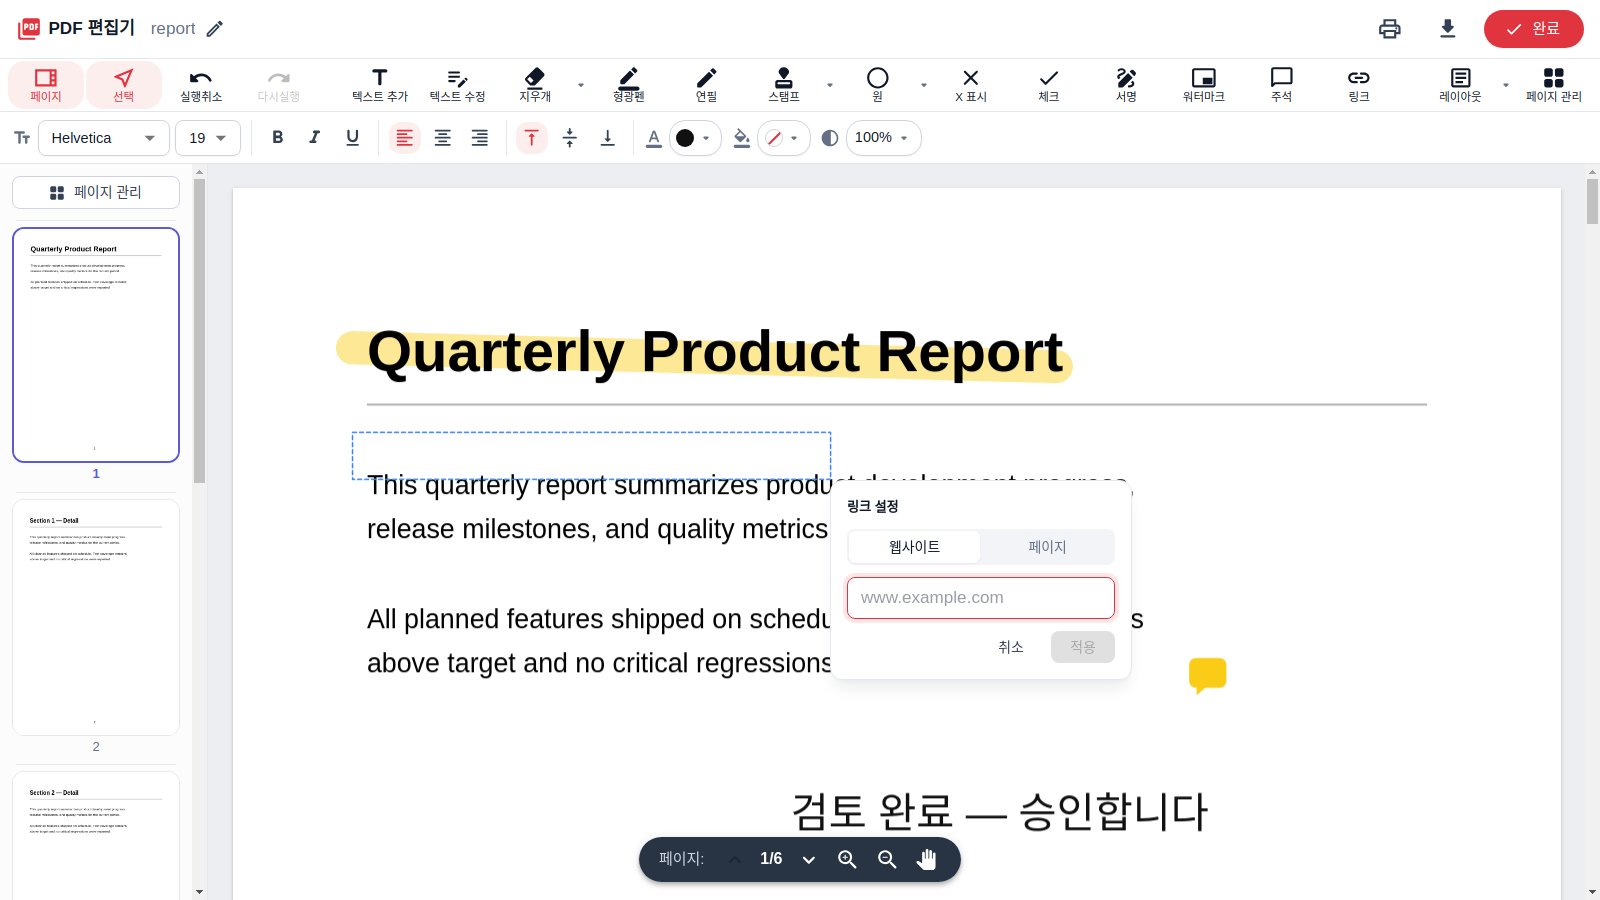Undo with the 실행취소 button

pos(201,84)
